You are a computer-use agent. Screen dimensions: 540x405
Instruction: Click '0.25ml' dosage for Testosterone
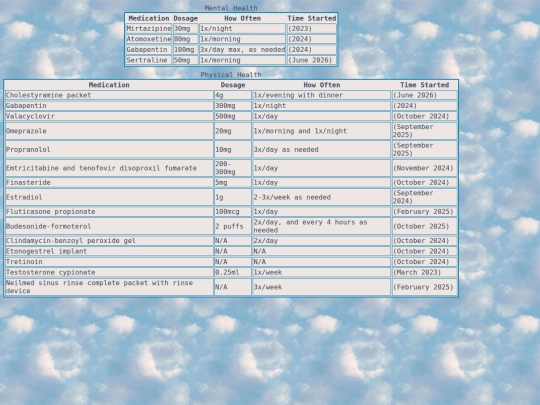pyautogui.click(x=233, y=272)
